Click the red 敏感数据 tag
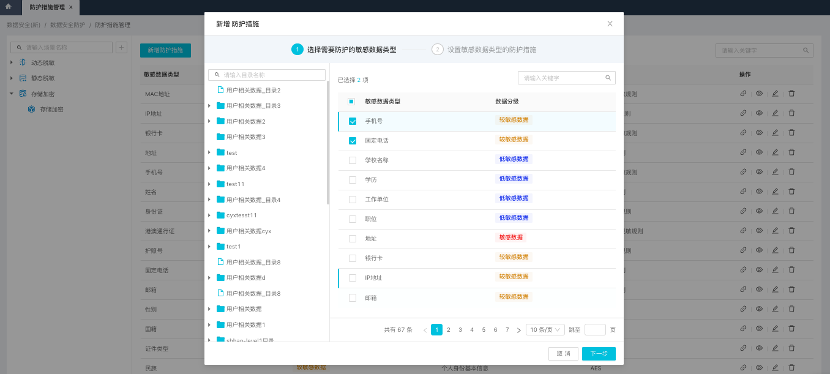Screen dimensions: 830x374 (x=511, y=238)
